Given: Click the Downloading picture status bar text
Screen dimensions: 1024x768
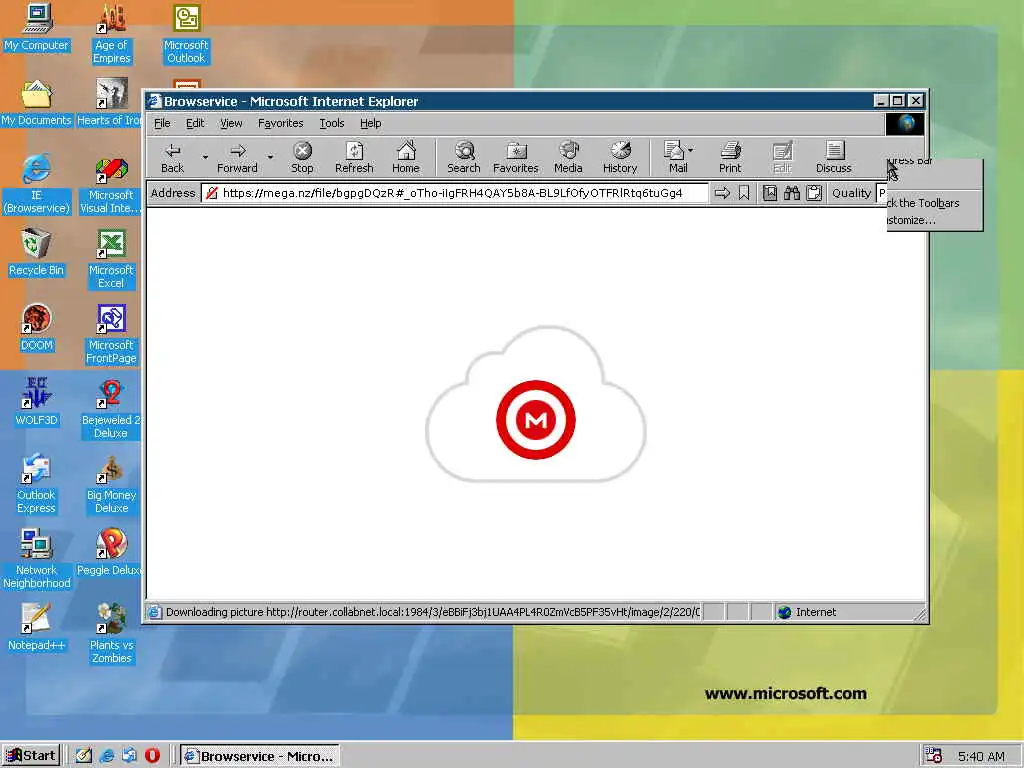Looking at the screenshot, I should [x=432, y=612].
